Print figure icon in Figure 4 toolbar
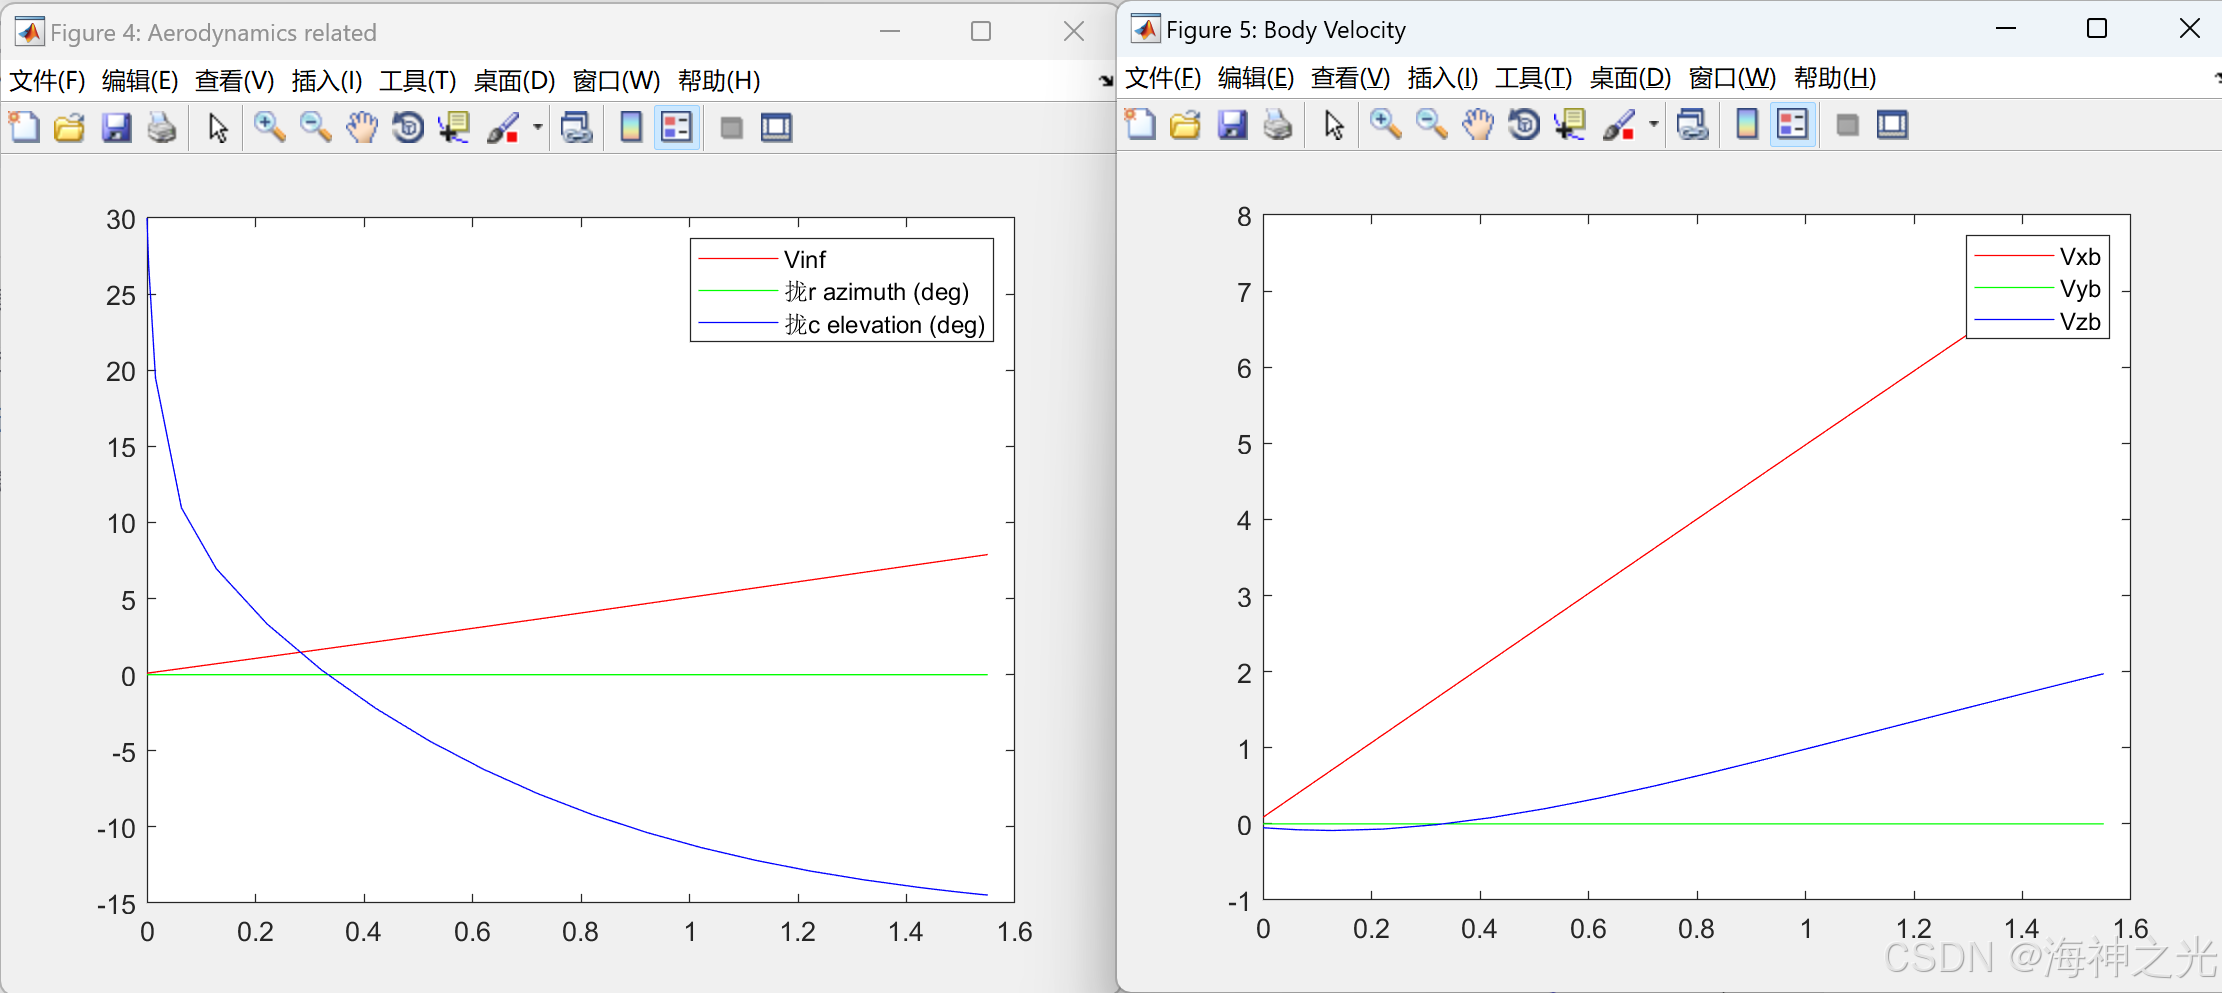 point(162,127)
